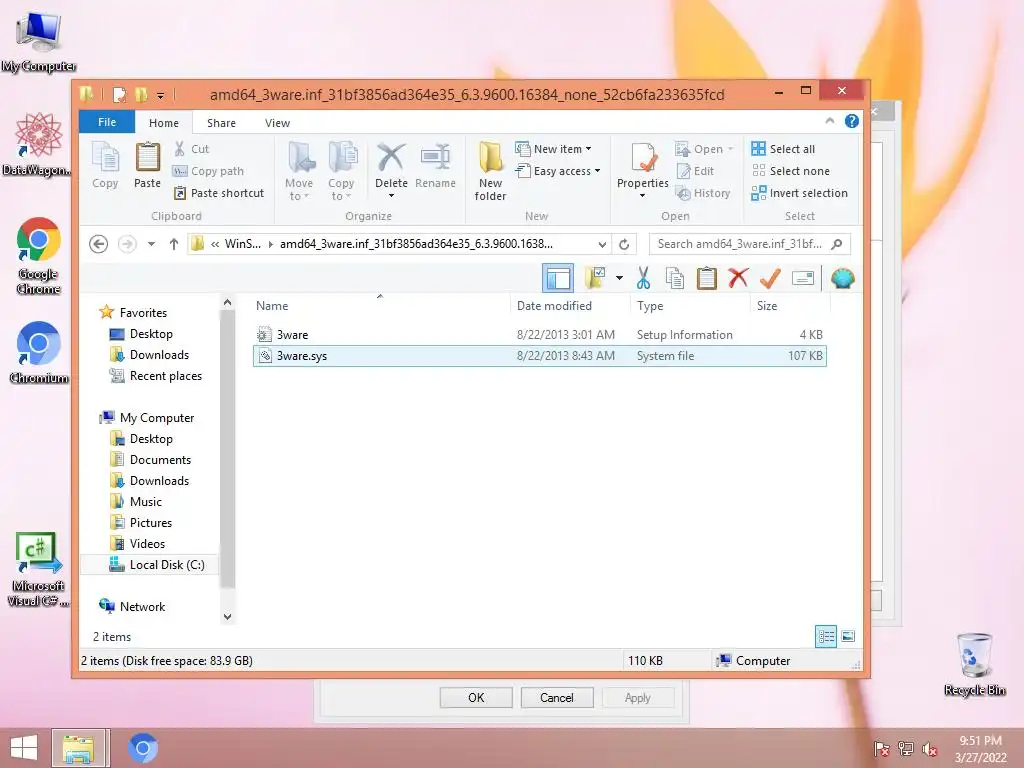Click the search box for this folder

[x=750, y=244]
